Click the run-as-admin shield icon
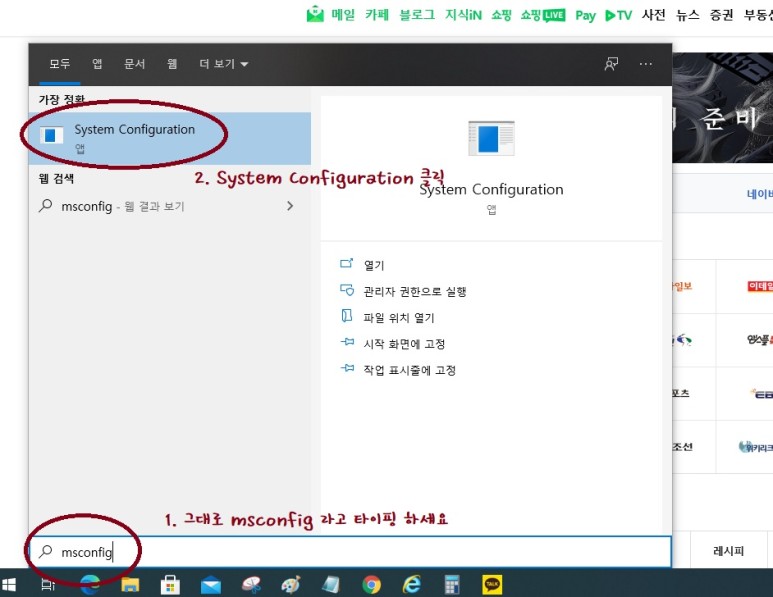This screenshot has width=773, height=597. [347, 290]
